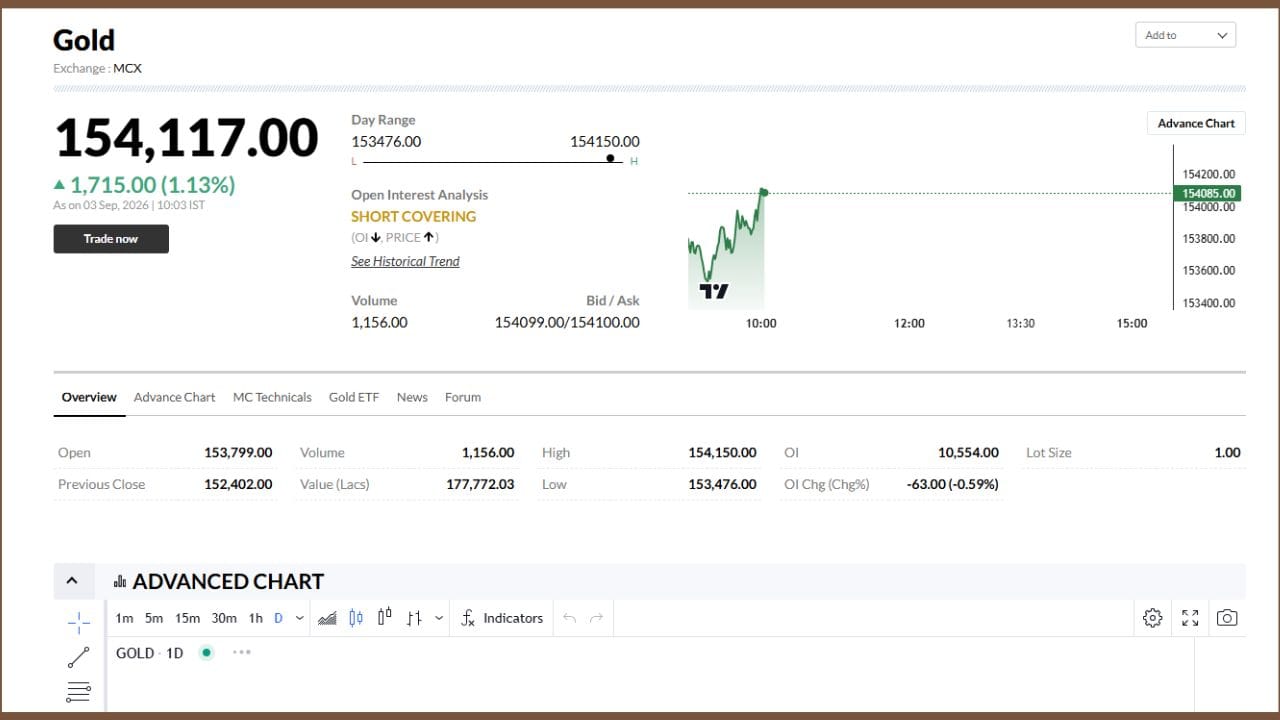Open the MC Technicals tab
Viewport: 1280px width, 720px height.
pos(272,397)
